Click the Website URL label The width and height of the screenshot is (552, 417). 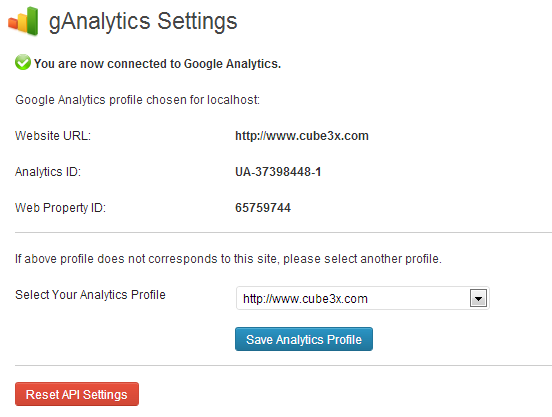tap(53, 136)
